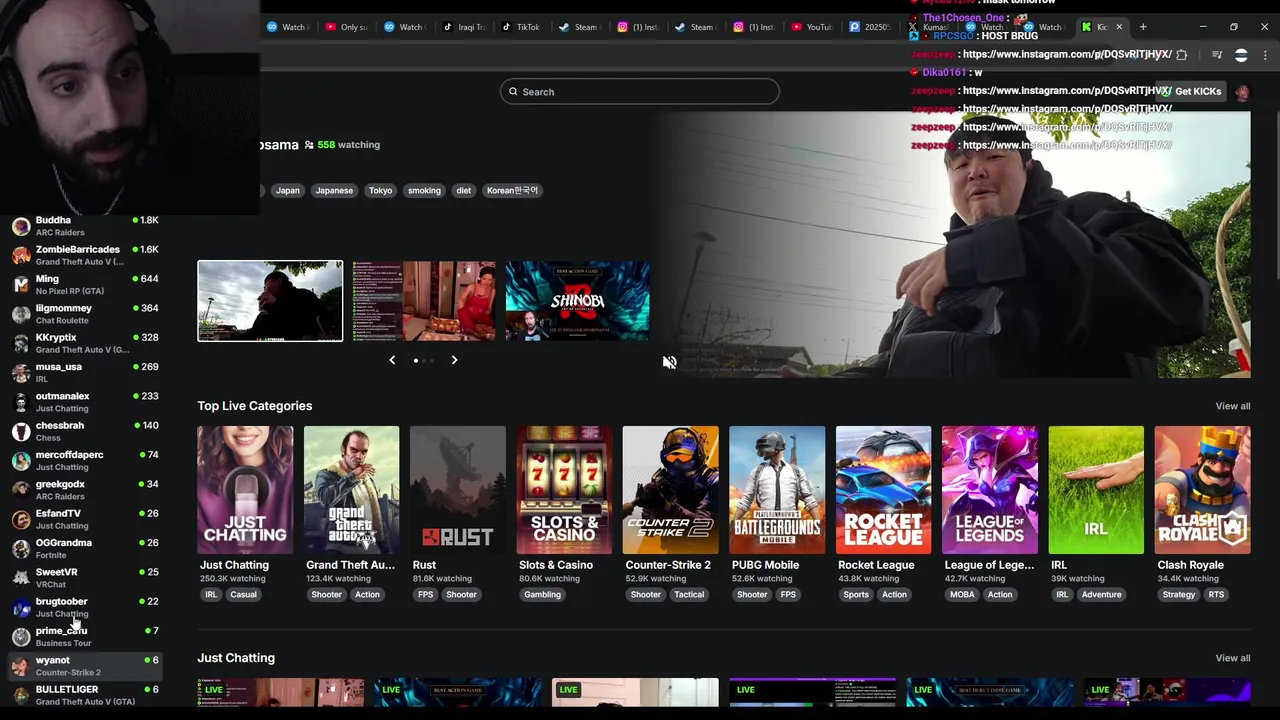Viewport: 1280px width, 720px height.
Task: Open Buddha's channel avatar in sidebar
Action: [21, 226]
